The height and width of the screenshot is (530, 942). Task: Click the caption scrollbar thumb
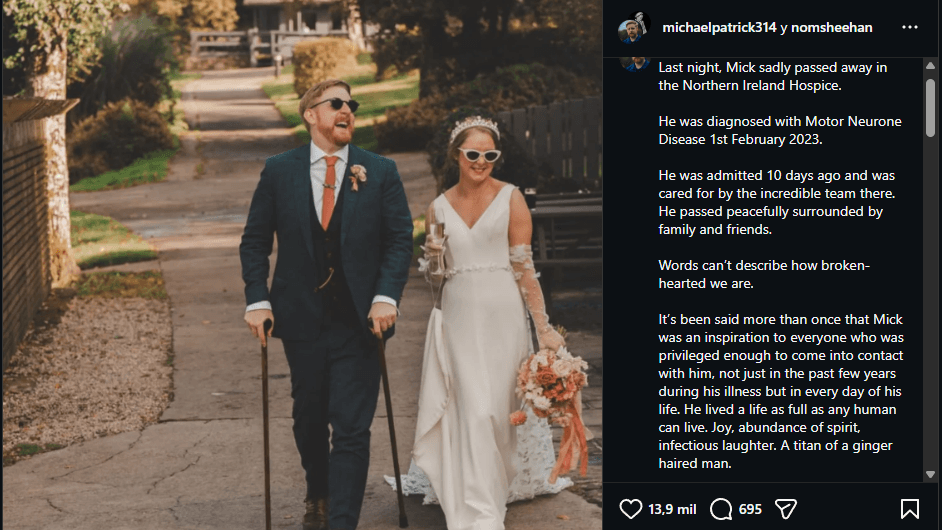pos(930,108)
